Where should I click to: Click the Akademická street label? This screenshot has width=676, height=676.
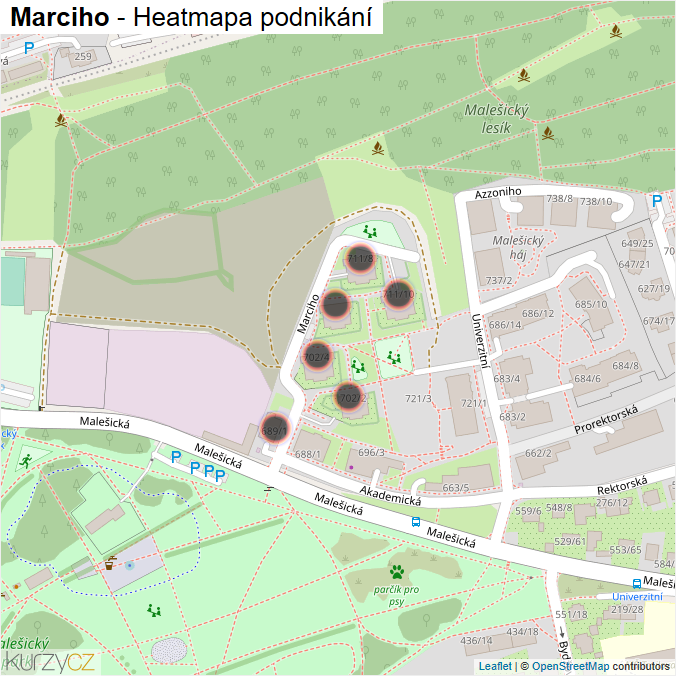coord(390,496)
